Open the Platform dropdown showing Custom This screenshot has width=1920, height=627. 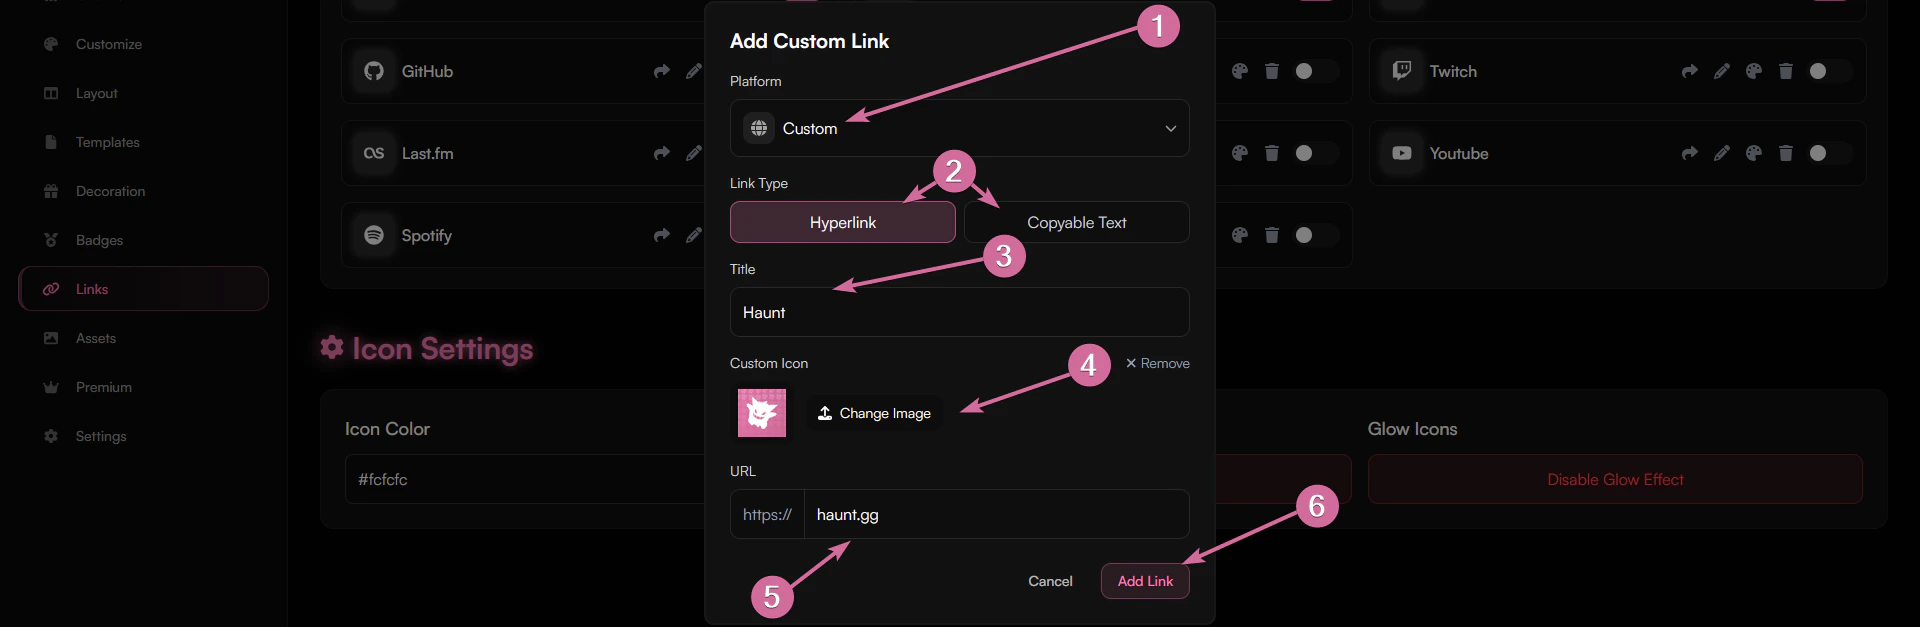click(x=959, y=128)
